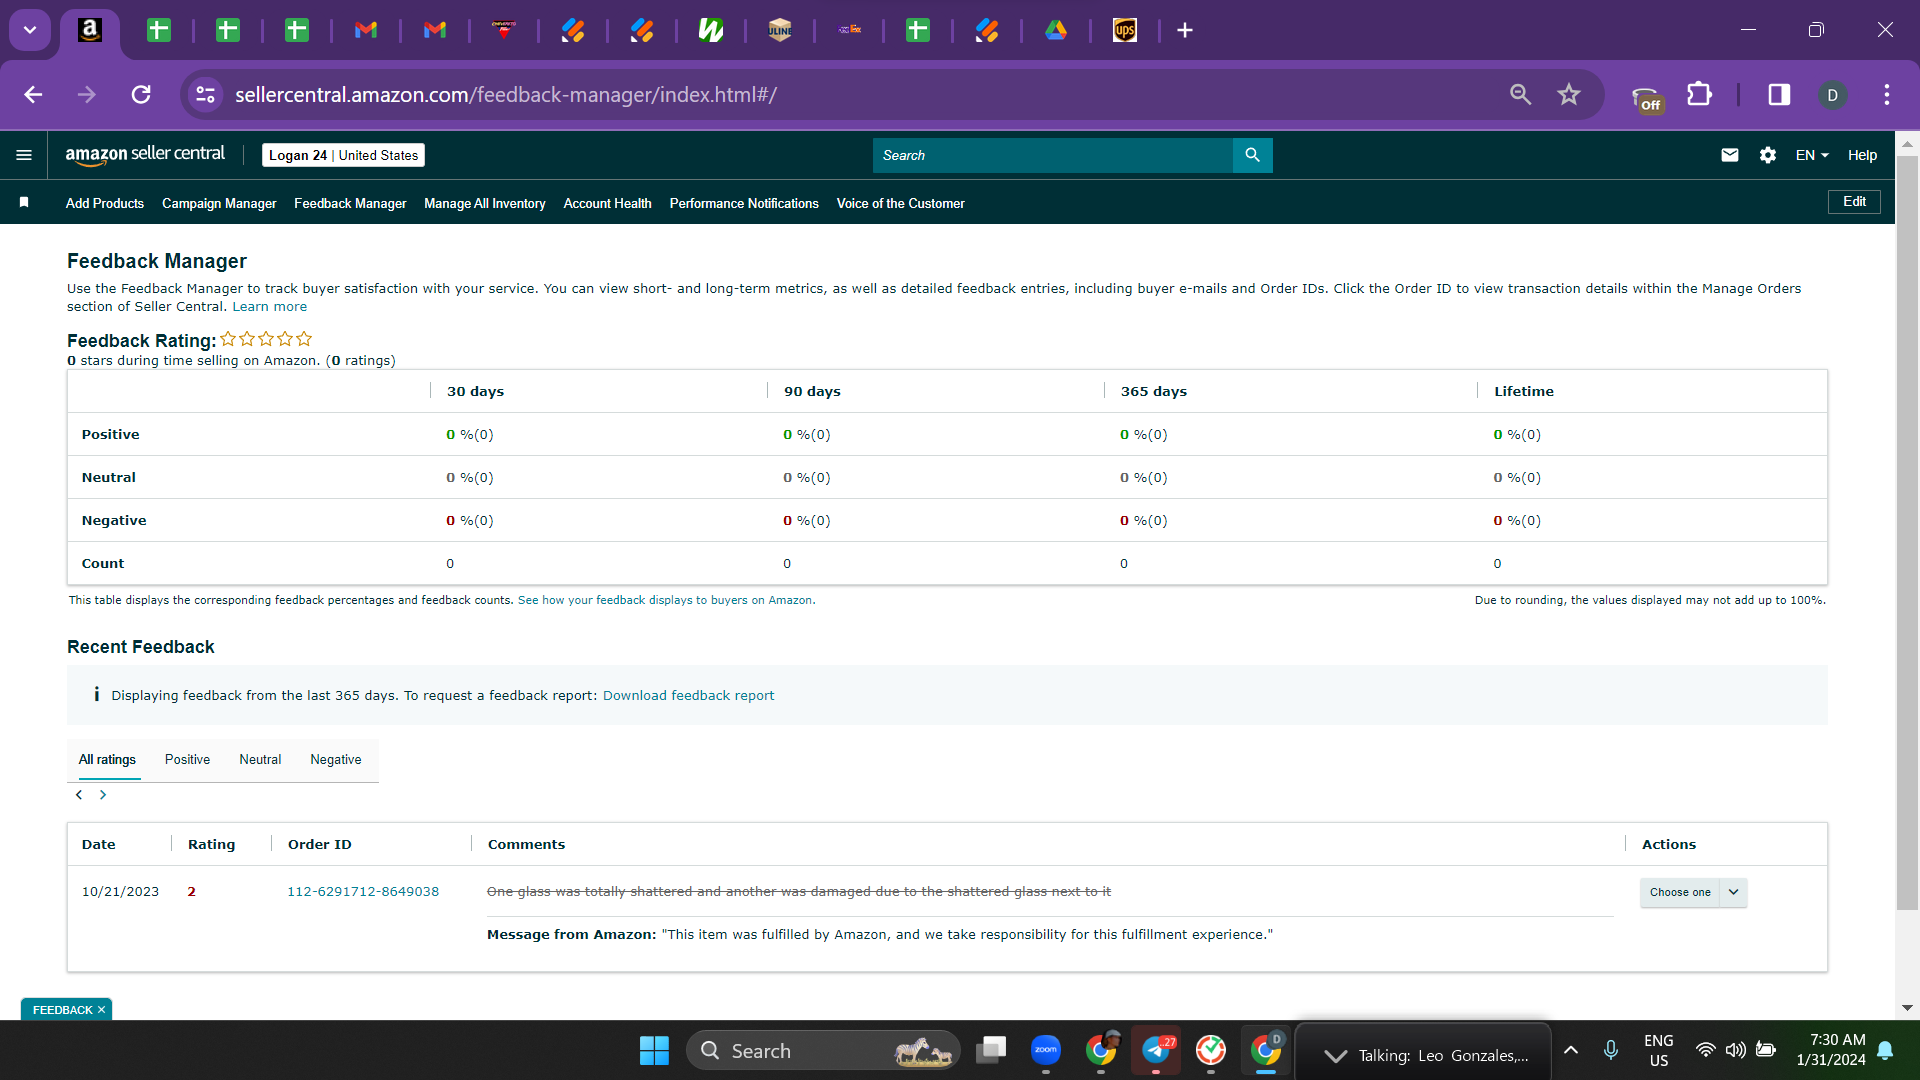The height and width of the screenshot is (1080, 1920).
Task: Open Voice of the Customer link
Action: (x=900, y=203)
